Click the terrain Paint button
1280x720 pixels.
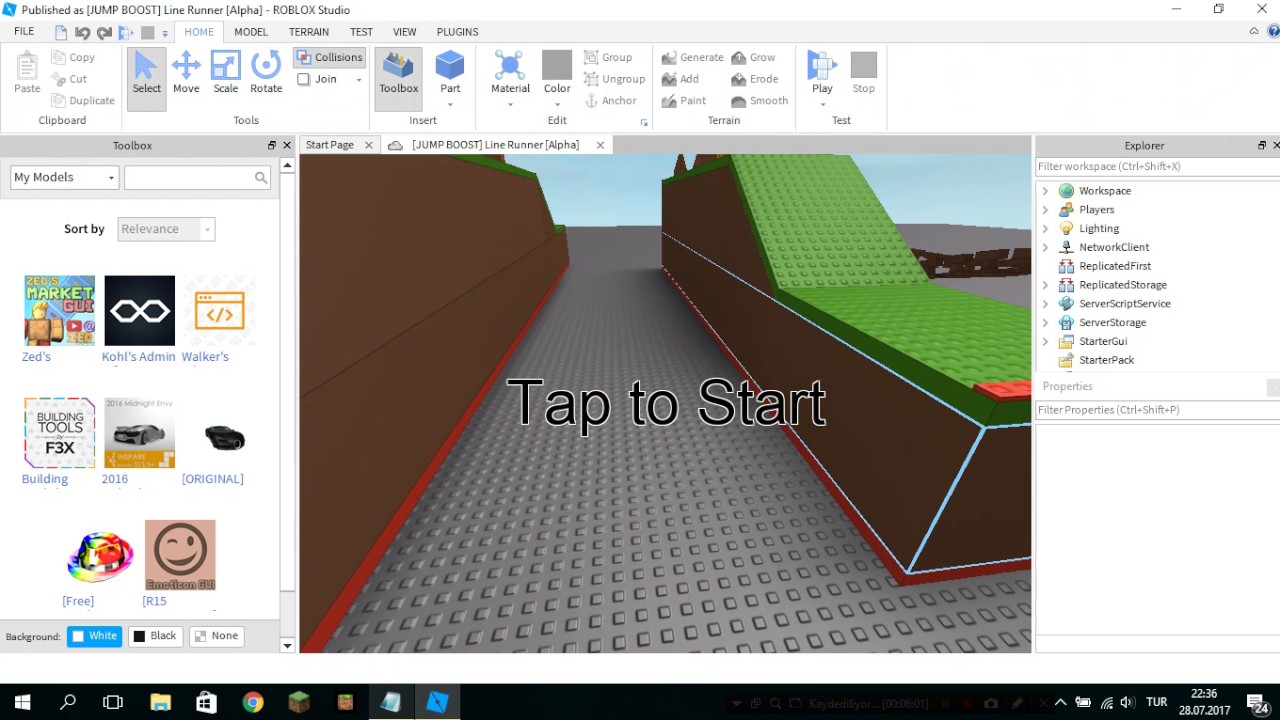coord(684,100)
